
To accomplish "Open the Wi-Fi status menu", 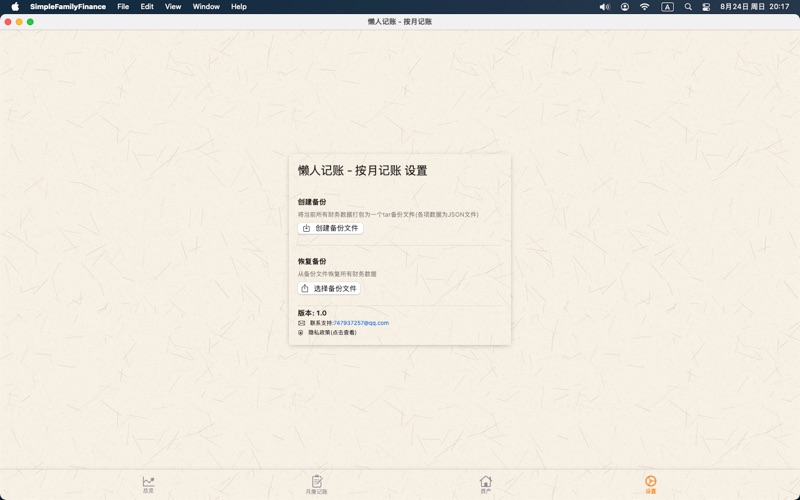I will [645, 7].
